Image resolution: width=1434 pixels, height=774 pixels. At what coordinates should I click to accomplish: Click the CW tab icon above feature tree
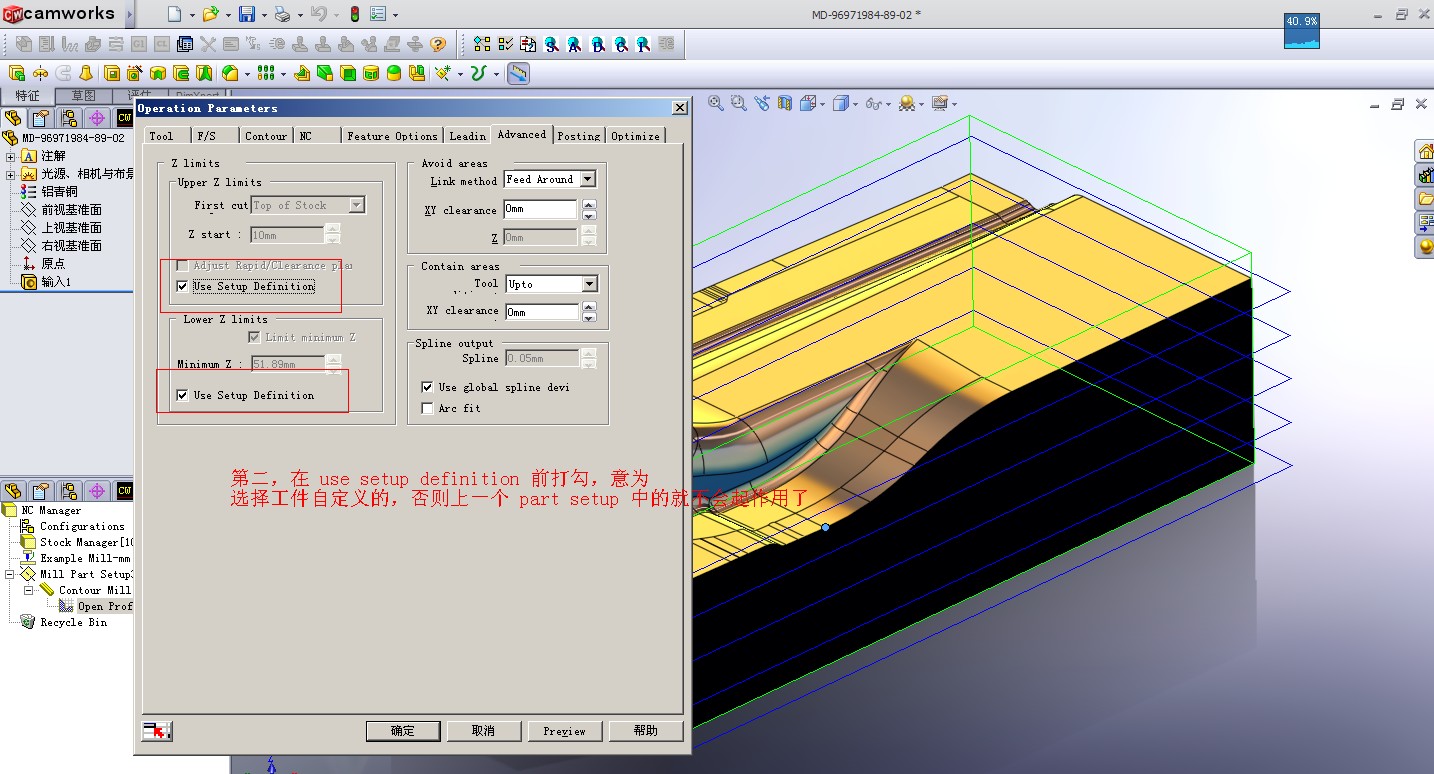[x=125, y=118]
